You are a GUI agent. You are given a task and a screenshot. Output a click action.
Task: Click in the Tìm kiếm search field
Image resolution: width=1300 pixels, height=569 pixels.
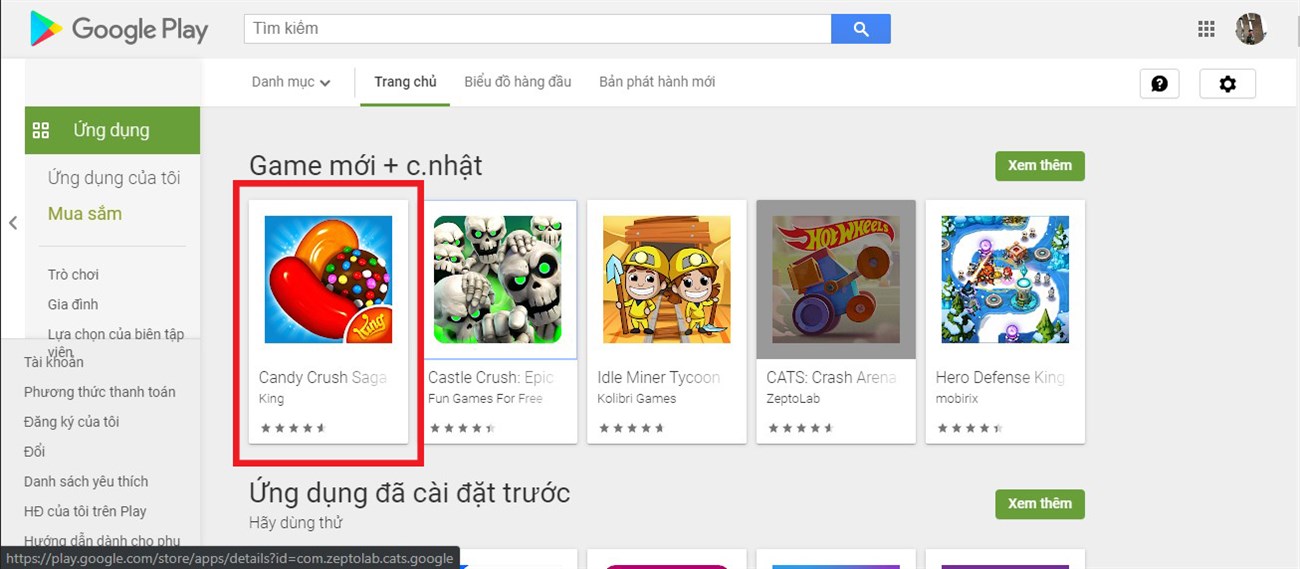(x=538, y=29)
